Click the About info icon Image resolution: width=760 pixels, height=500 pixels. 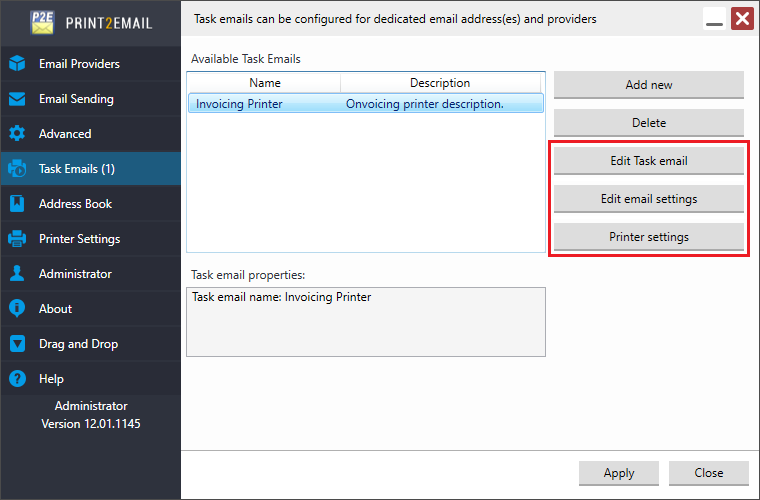pos(17,309)
